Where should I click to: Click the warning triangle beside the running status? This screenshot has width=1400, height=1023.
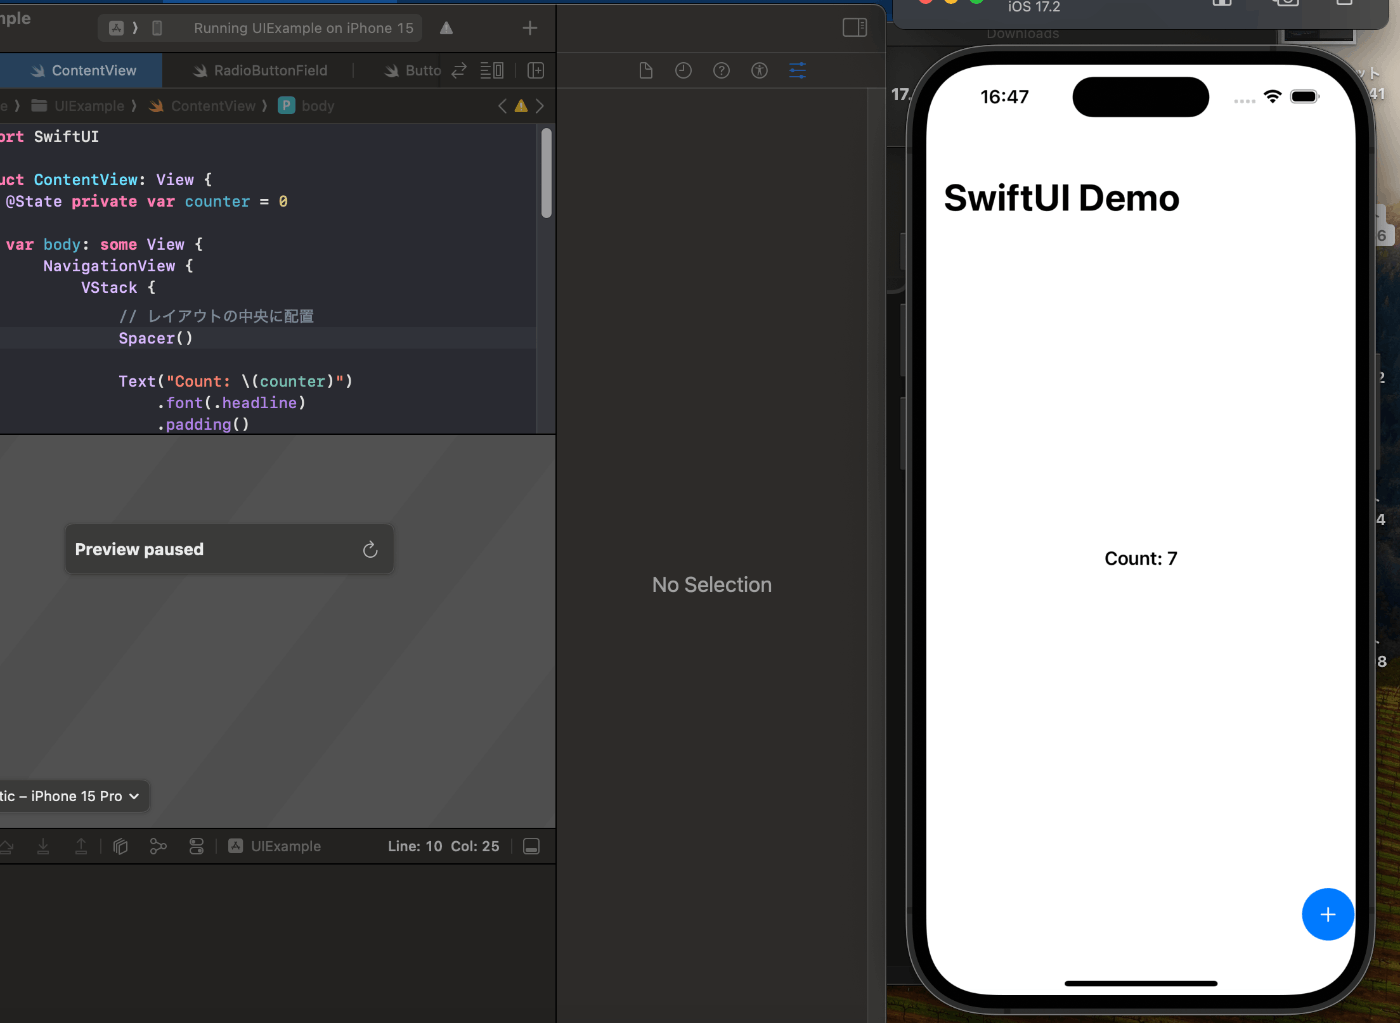[x=446, y=28]
